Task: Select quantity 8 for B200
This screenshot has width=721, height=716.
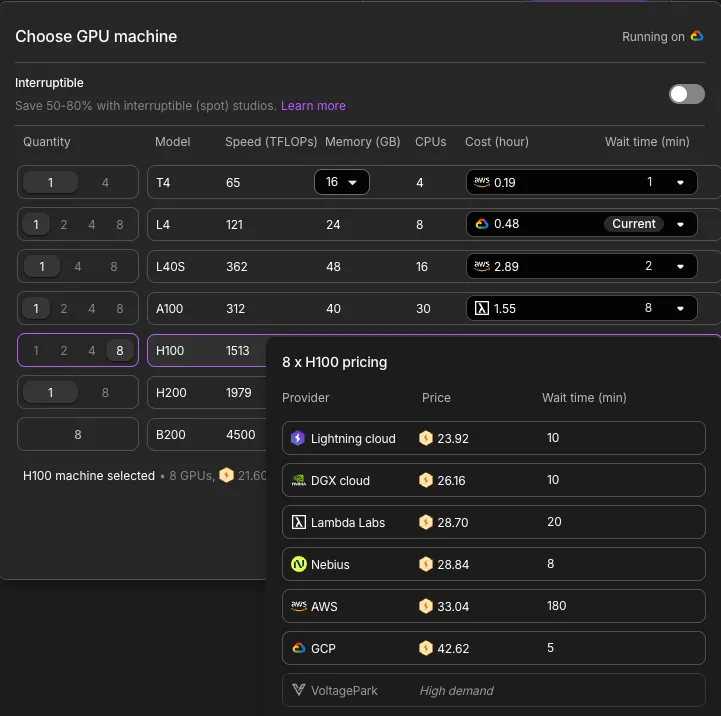Action: (x=78, y=435)
